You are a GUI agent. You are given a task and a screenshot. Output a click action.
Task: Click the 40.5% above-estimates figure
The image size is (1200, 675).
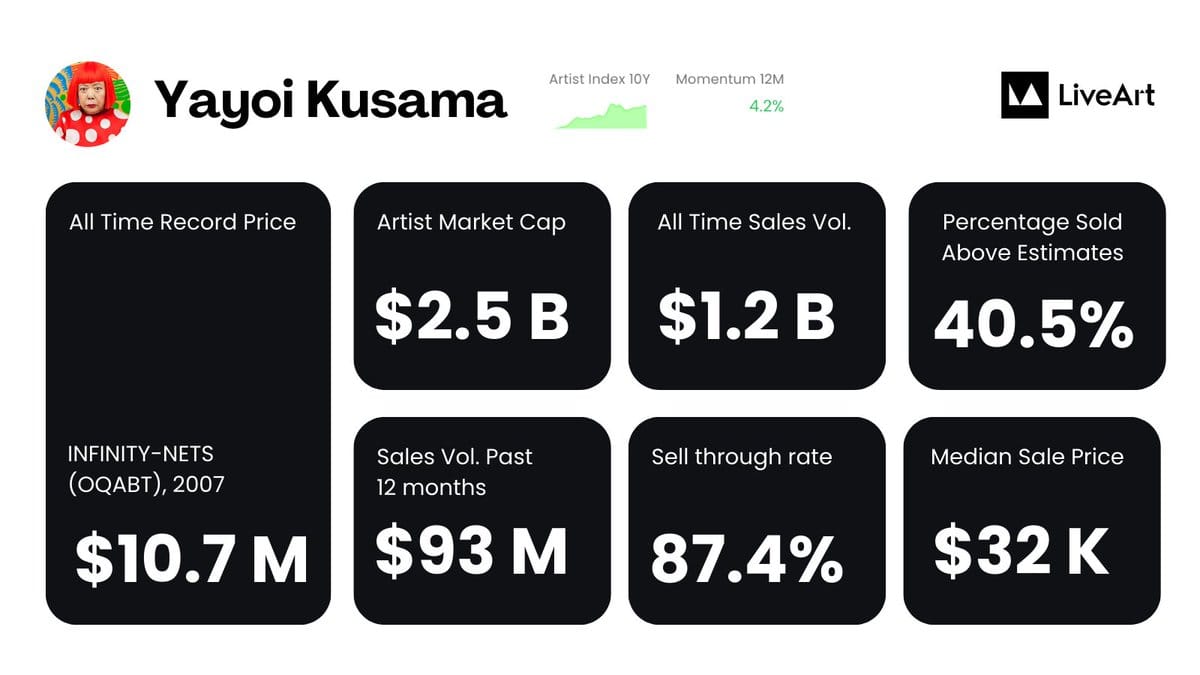click(x=1034, y=324)
